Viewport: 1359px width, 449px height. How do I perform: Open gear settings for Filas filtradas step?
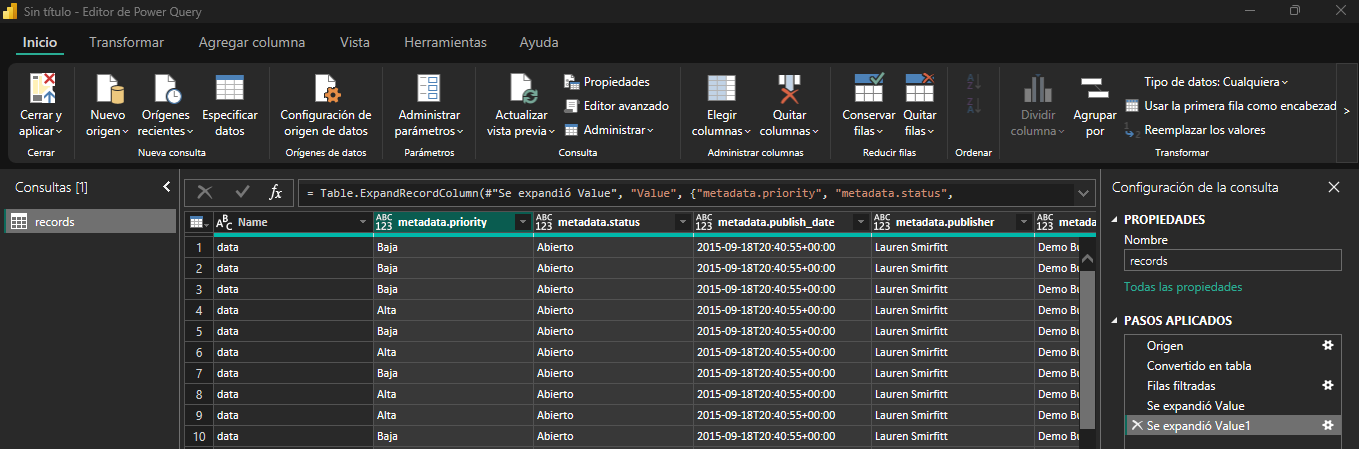coord(1328,385)
